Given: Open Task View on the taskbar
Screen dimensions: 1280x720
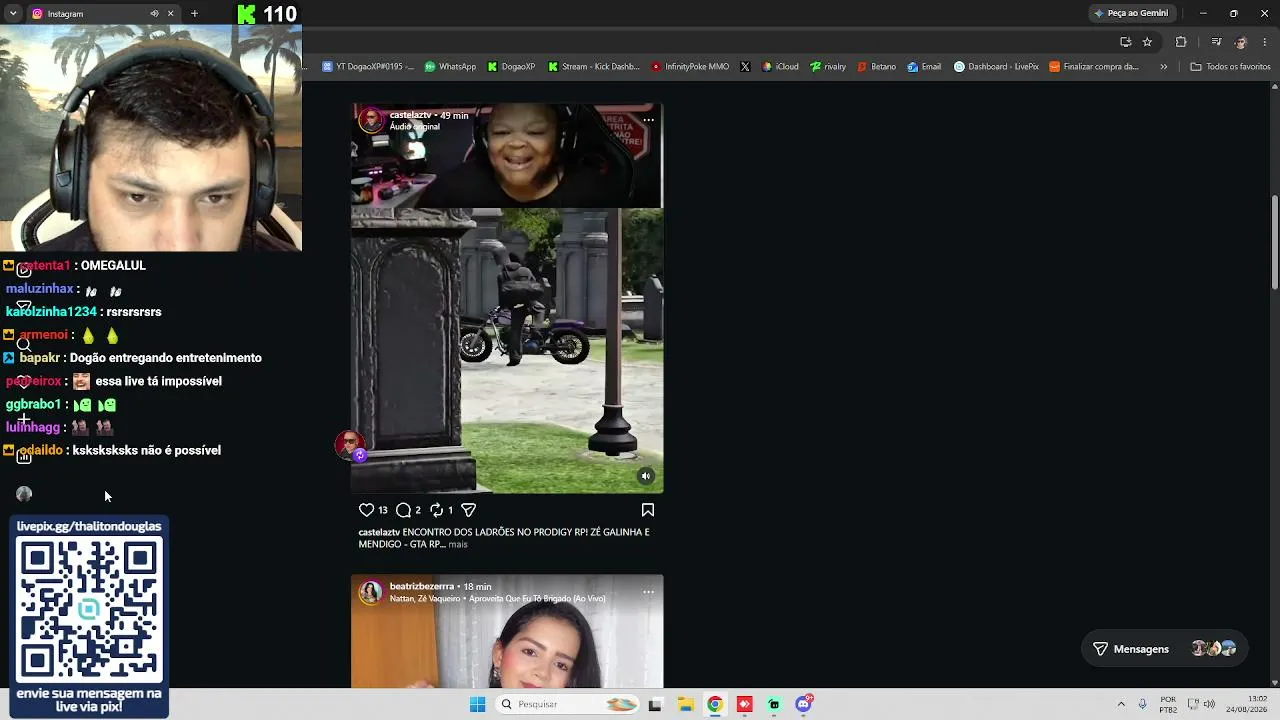Looking at the screenshot, I should (x=655, y=704).
